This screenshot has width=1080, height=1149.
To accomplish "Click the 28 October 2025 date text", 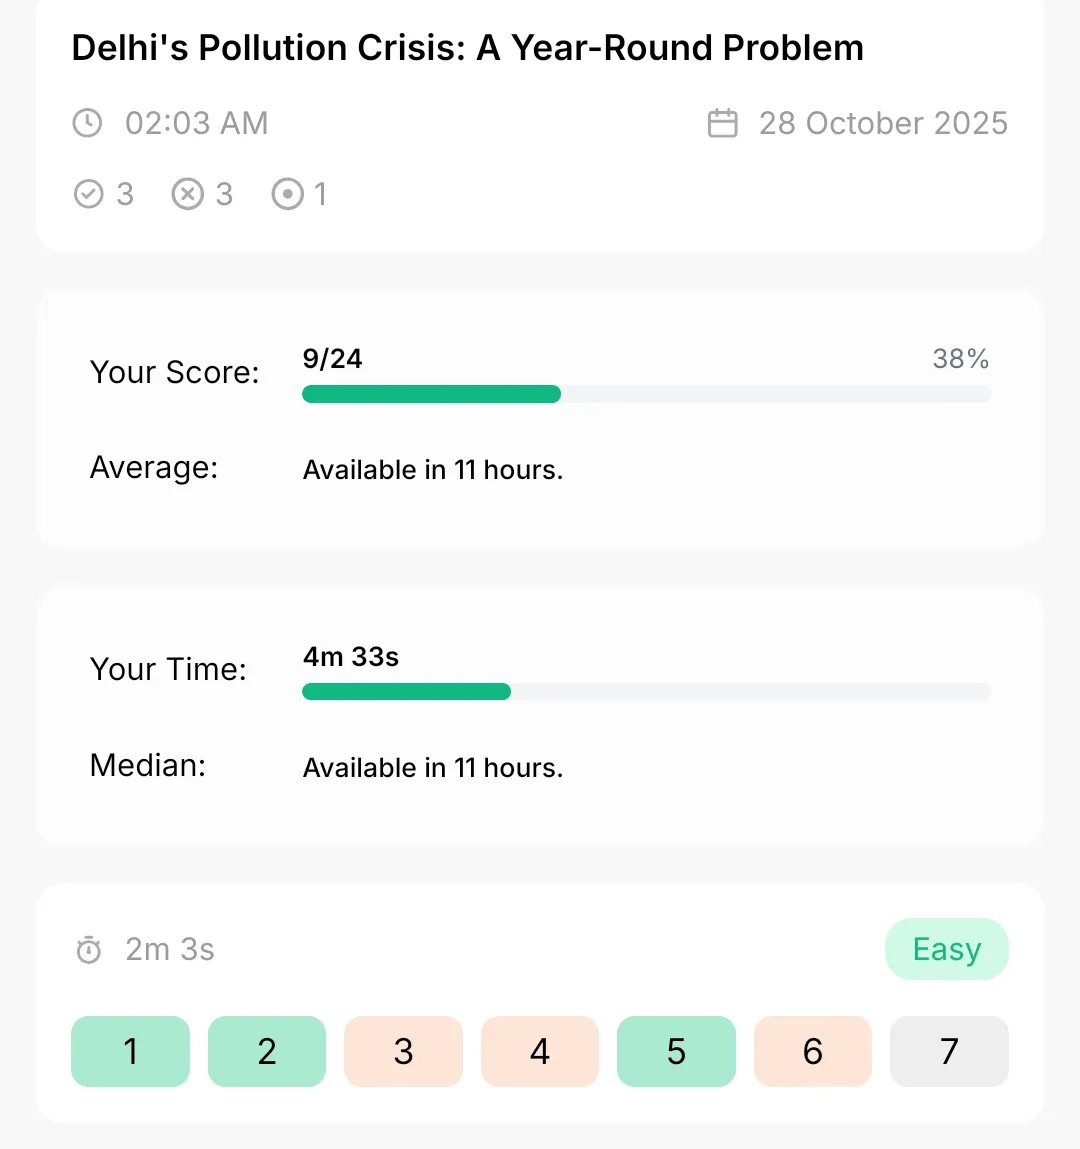I will point(884,123).
